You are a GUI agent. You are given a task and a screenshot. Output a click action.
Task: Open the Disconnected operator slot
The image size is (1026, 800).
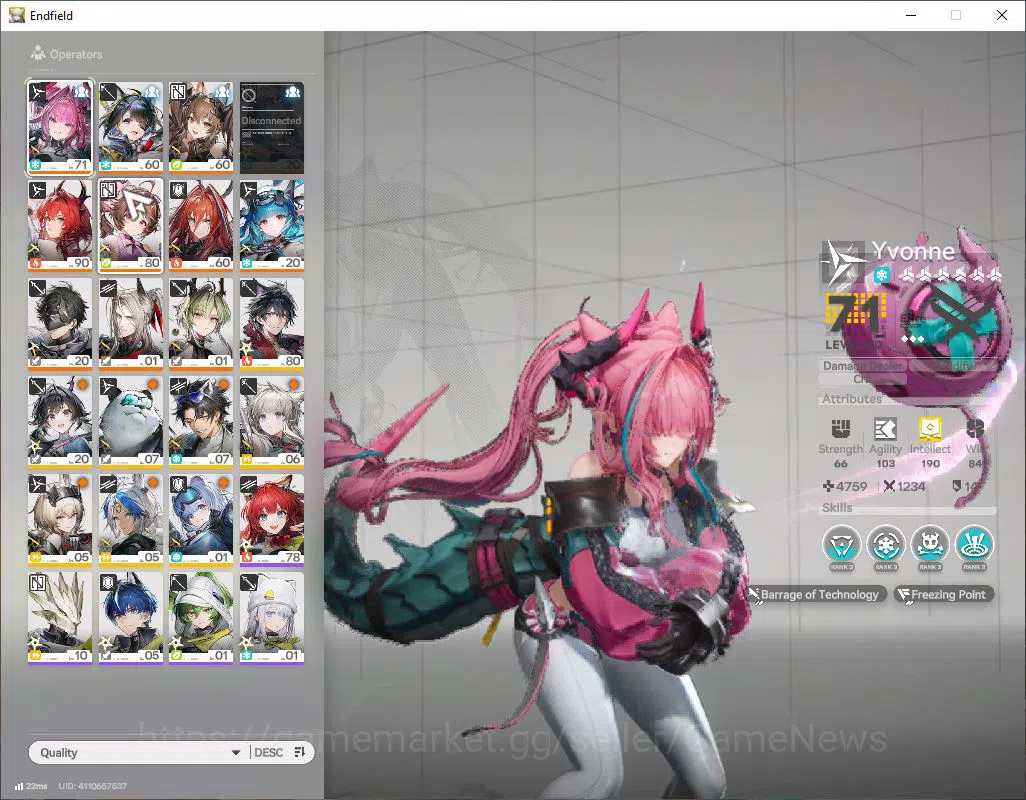(272, 128)
